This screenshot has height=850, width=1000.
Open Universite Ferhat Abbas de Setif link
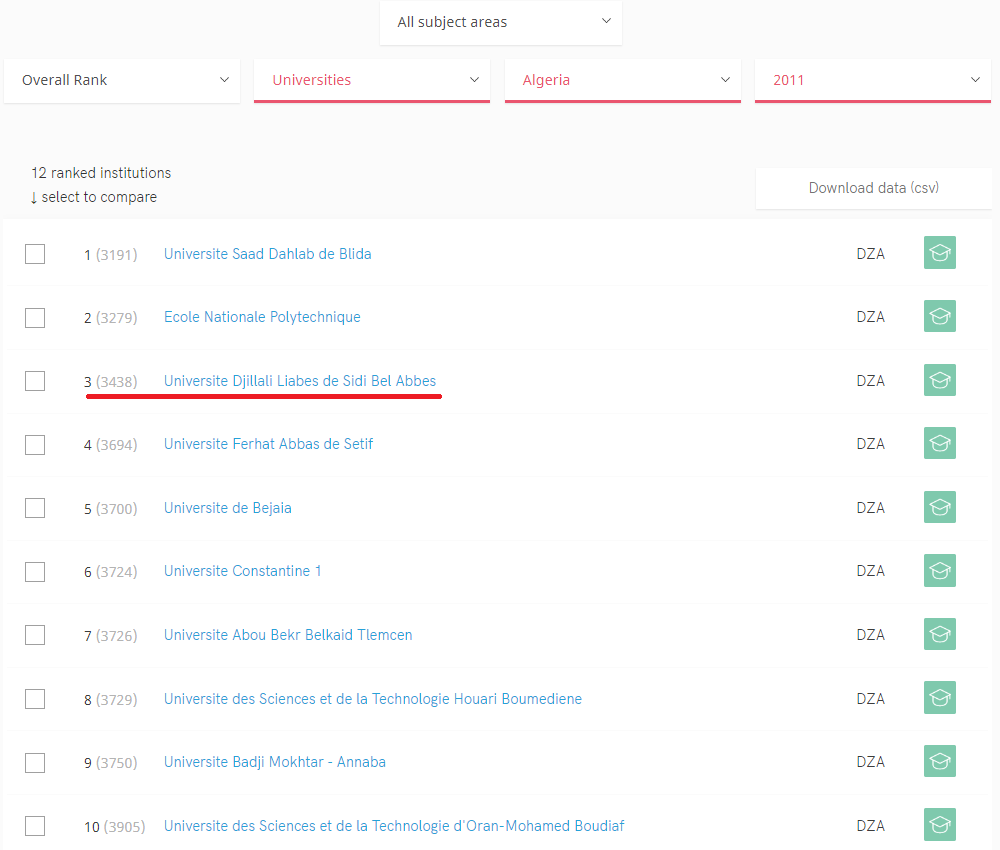click(268, 444)
